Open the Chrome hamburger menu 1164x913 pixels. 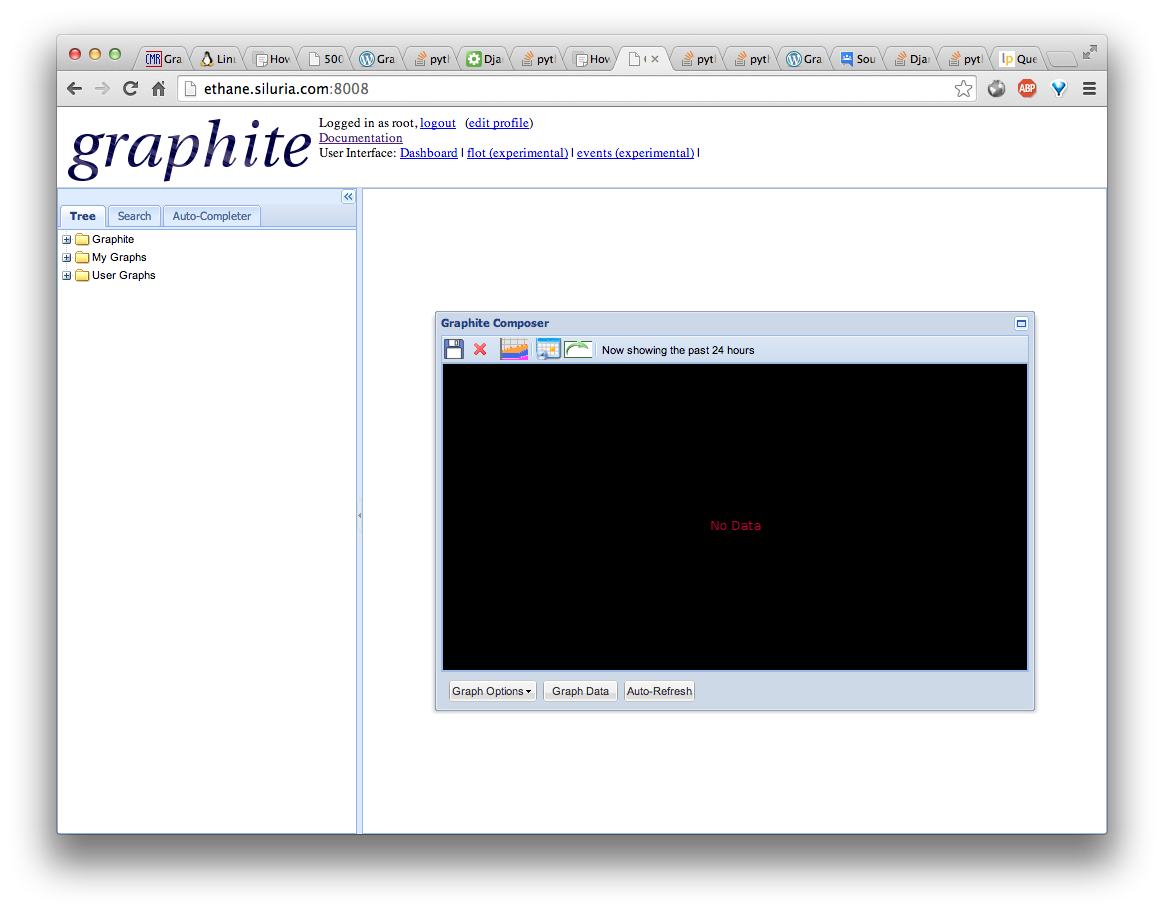(x=1089, y=89)
